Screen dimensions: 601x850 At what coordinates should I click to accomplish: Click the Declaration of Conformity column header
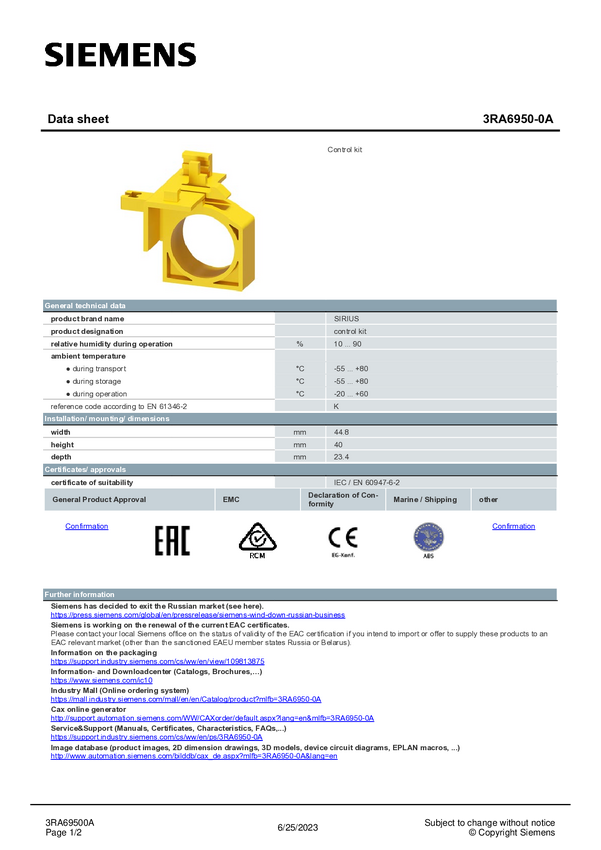pyautogui.click(x=343, y=500)
